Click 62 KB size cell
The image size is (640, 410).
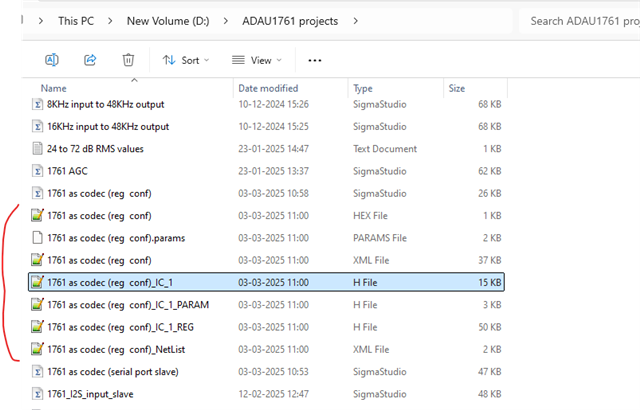489,171
